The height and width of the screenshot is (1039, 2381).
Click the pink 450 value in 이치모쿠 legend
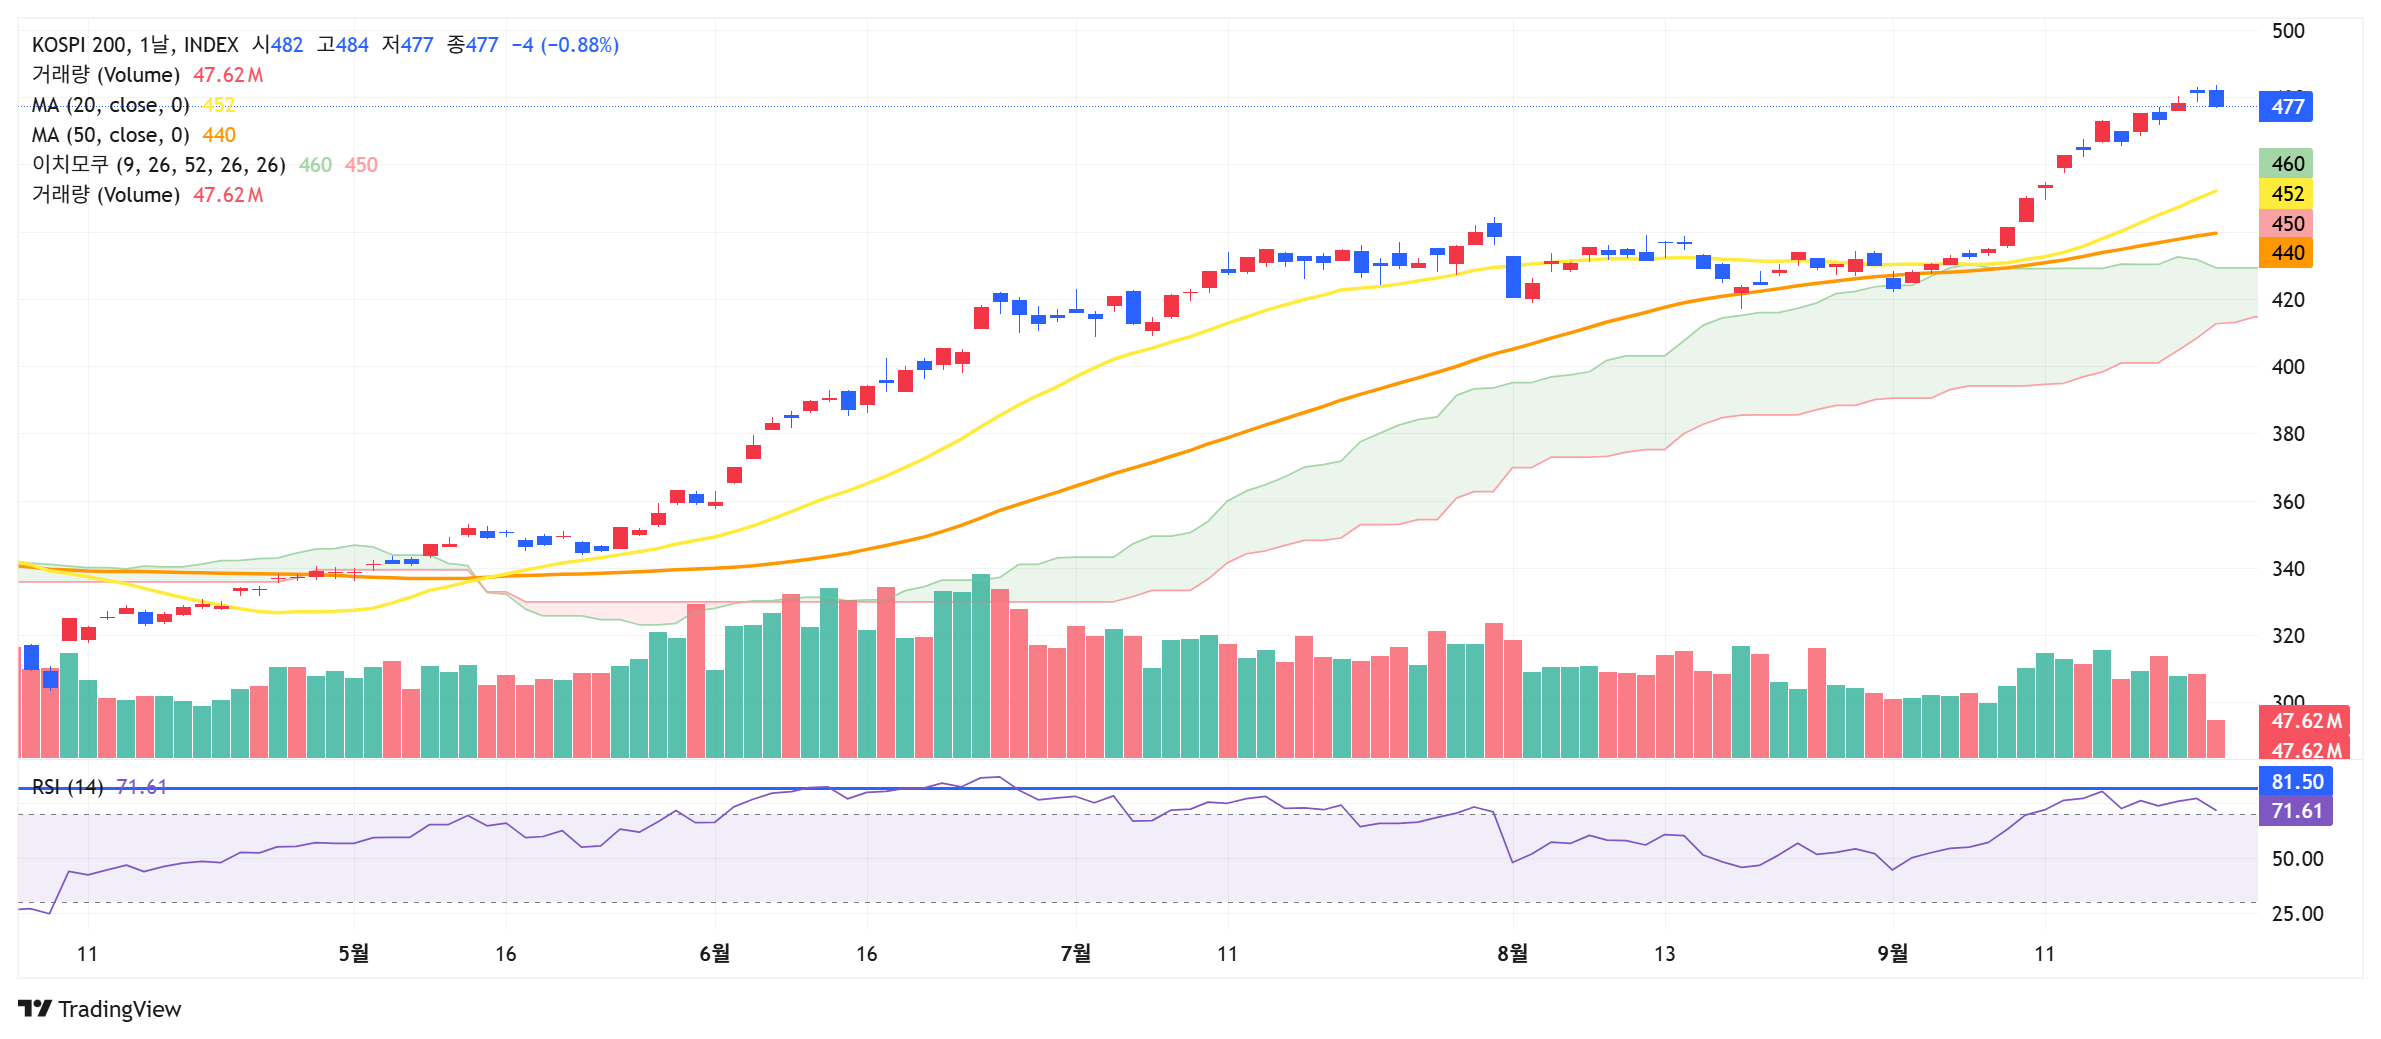[x=361, y=165]
